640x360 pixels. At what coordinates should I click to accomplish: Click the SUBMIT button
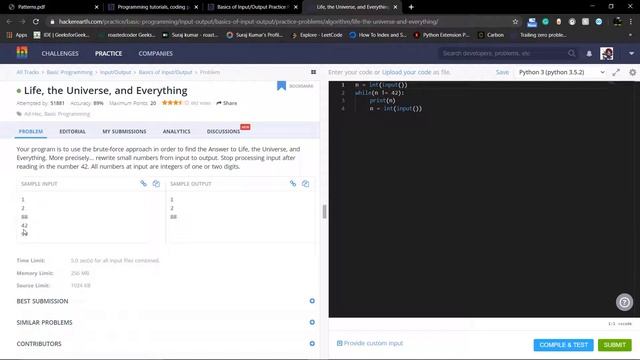[x=615, y=345]
